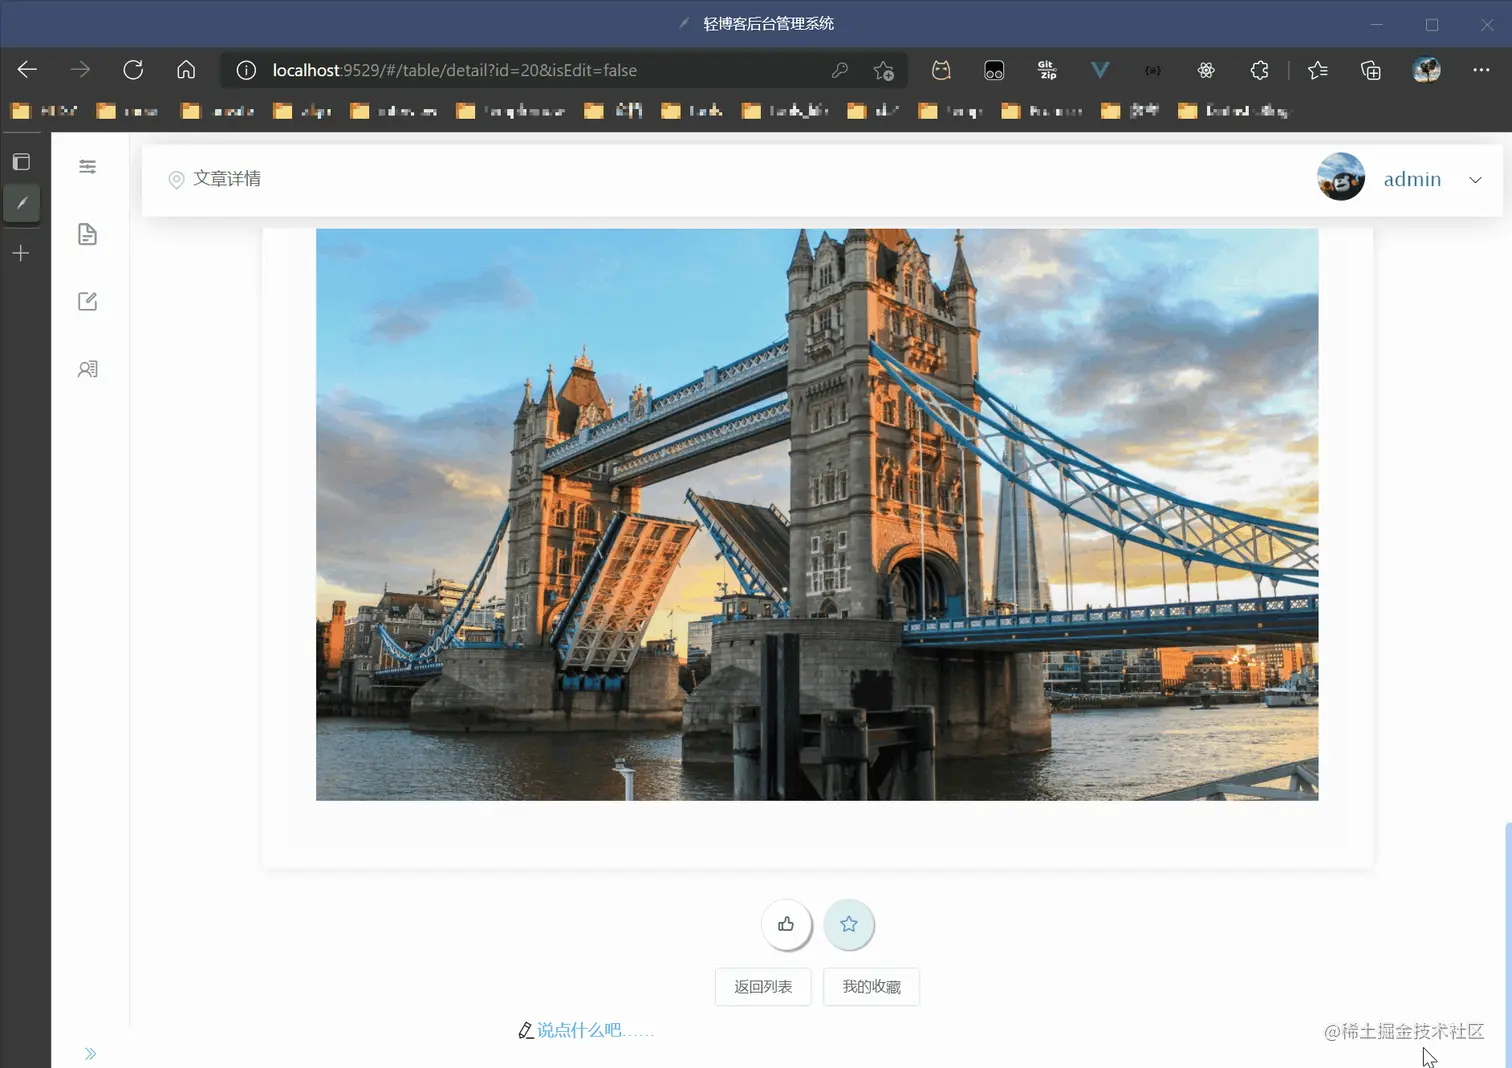Add page to favorites star icon
The width and height of the screenshot is (1512, 1068).
884,70
